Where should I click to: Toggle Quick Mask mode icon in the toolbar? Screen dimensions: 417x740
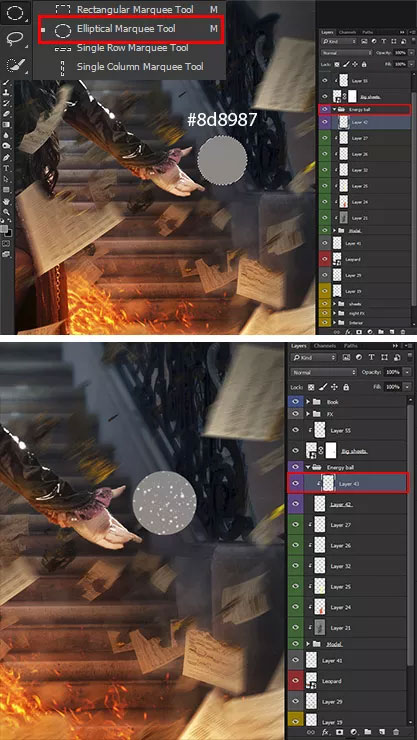6,243
